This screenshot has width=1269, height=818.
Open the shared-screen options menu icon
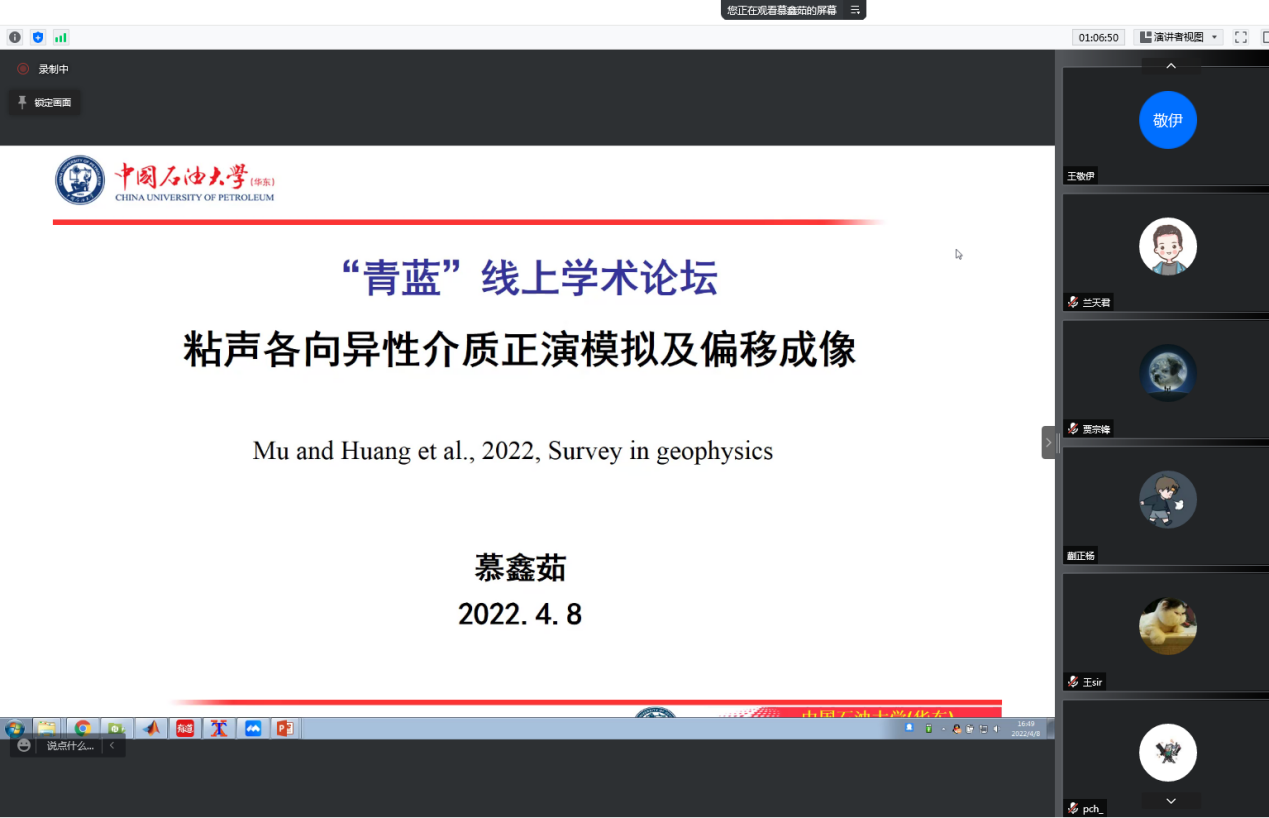(x=855, y=10)
